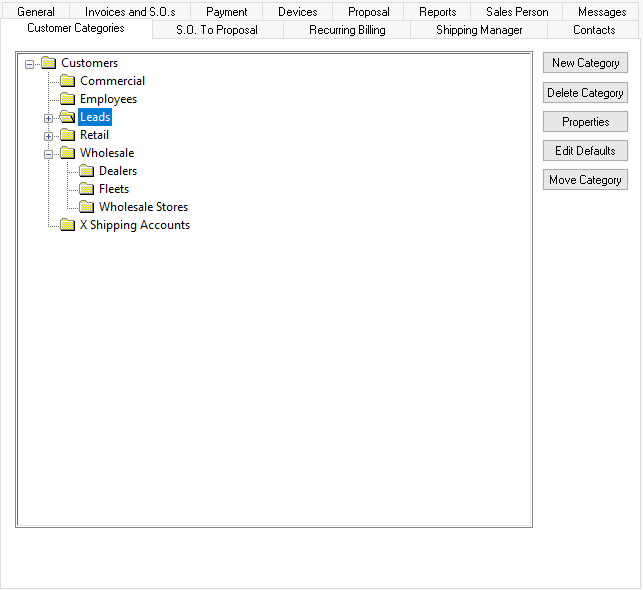Click the Edit Defaults button

tap(585, 151)
